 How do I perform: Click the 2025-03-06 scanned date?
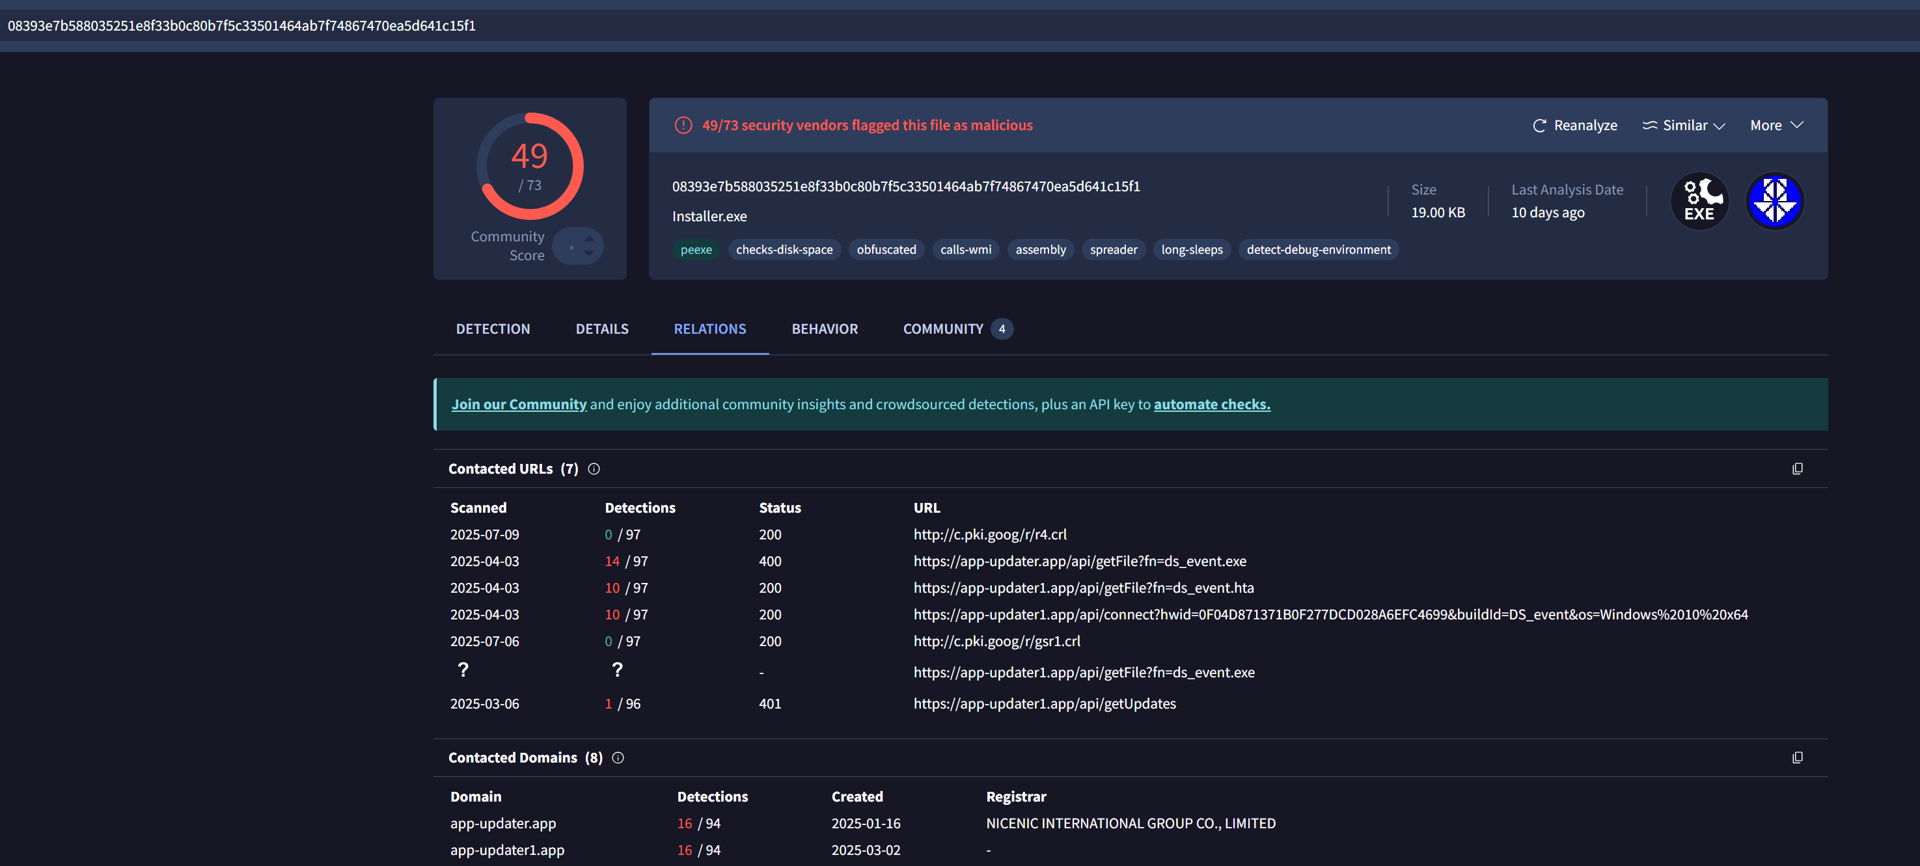[485, 704]
